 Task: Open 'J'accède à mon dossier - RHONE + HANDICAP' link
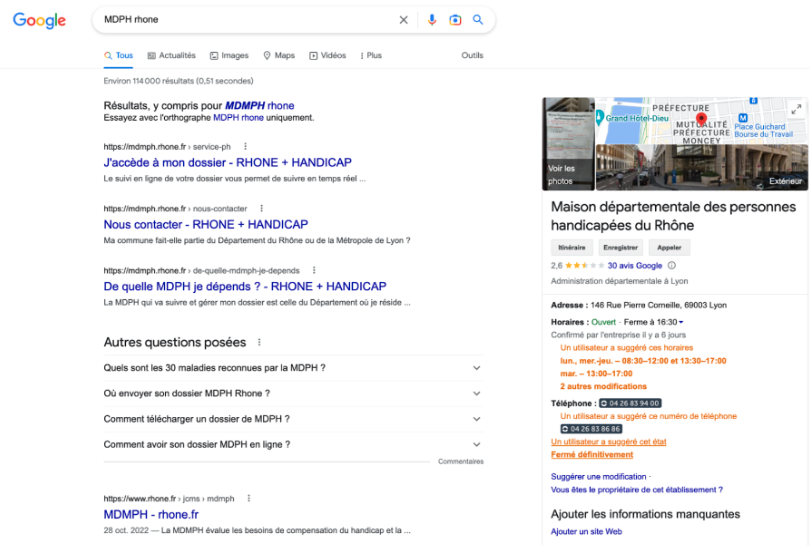[227, 163]
